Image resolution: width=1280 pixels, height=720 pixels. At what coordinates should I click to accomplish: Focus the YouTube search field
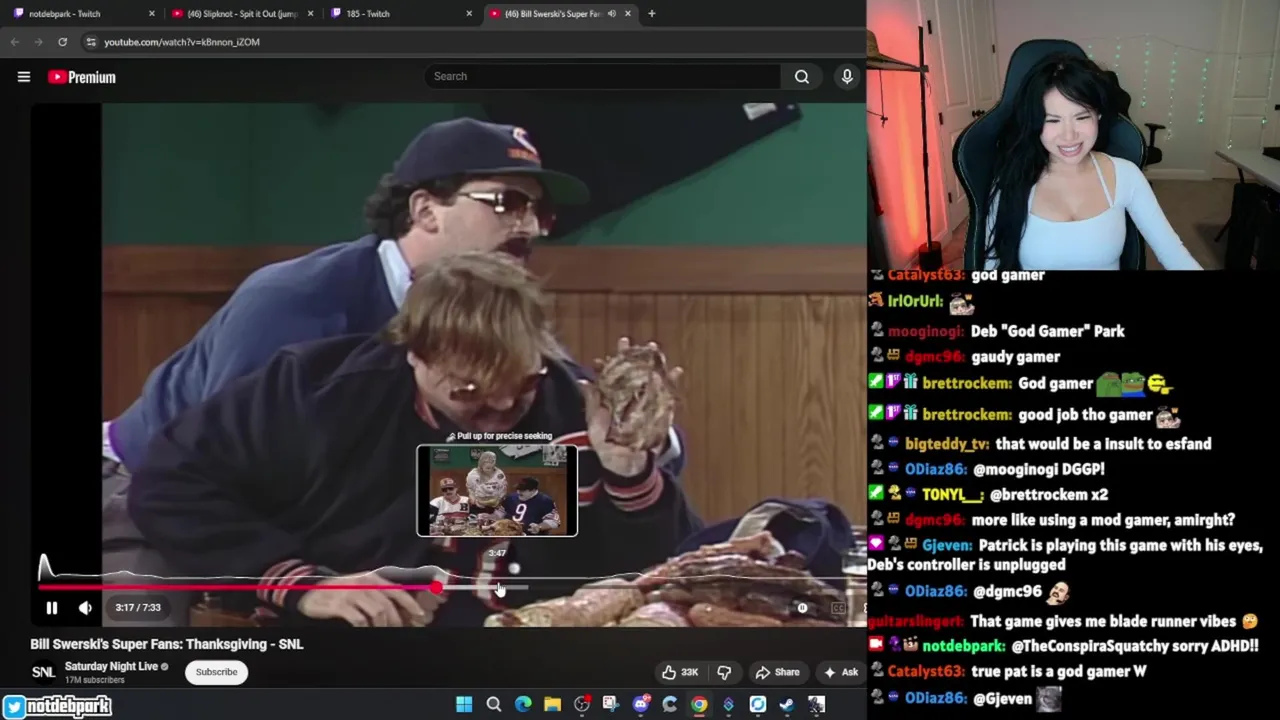tap(603, 76)
